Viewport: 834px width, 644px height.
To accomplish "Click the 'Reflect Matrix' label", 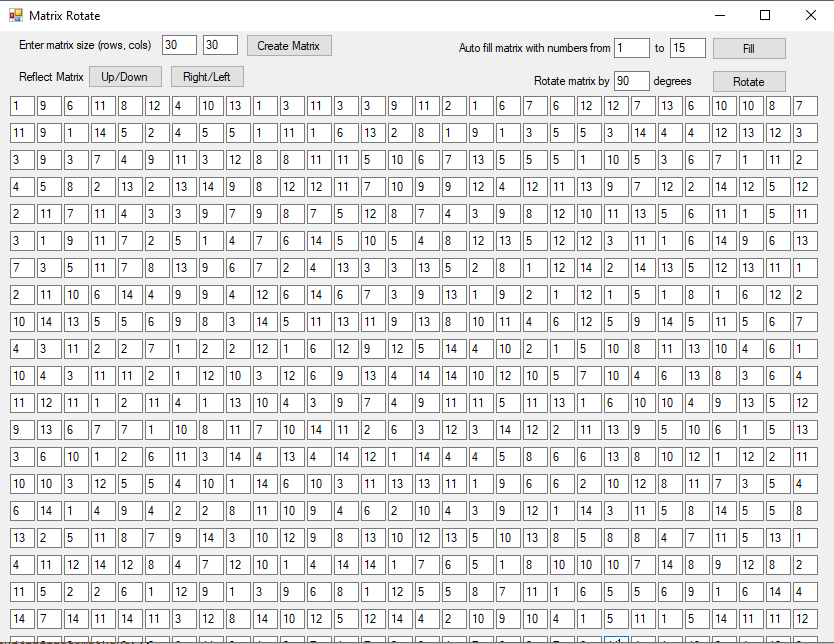I will tap(51, 77).
